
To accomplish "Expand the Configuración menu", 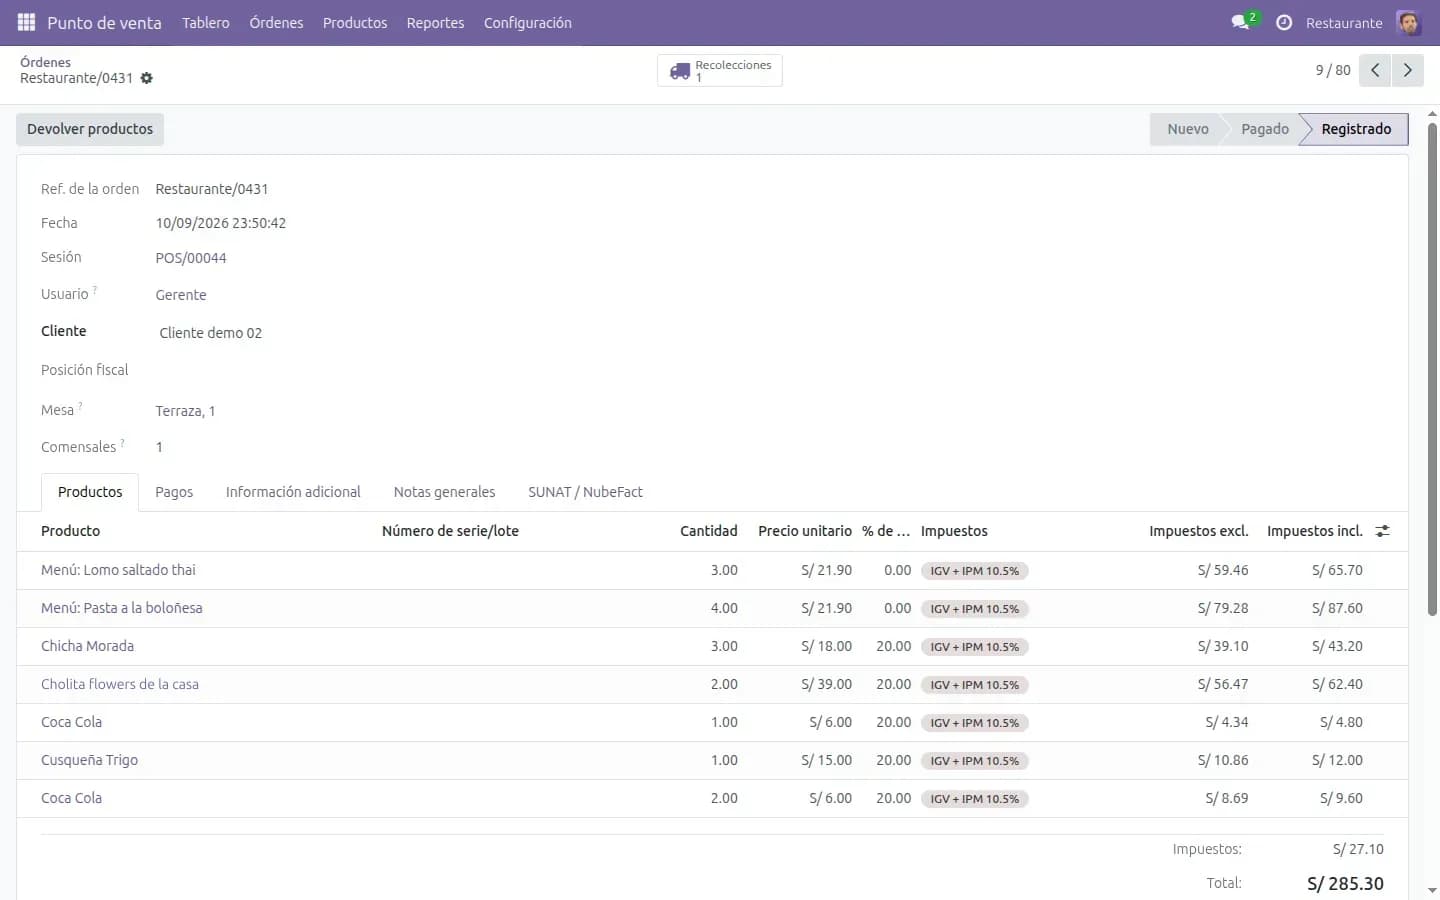I will click(x=528, y=22).
